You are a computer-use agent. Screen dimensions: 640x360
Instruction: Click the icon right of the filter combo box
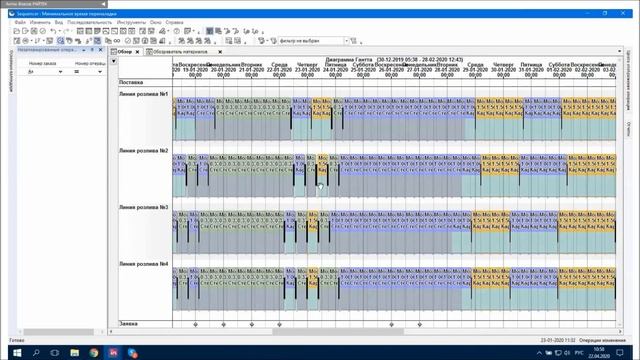353,40
